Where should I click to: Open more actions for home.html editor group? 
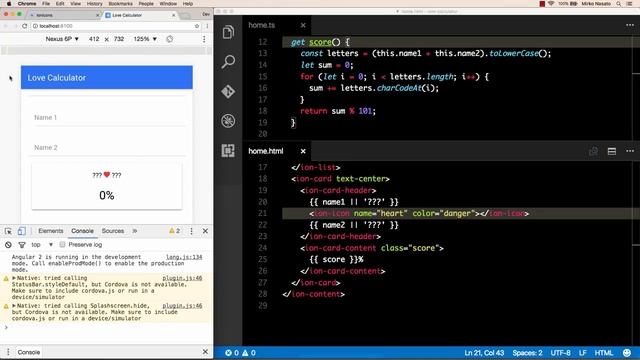point(630,151)
